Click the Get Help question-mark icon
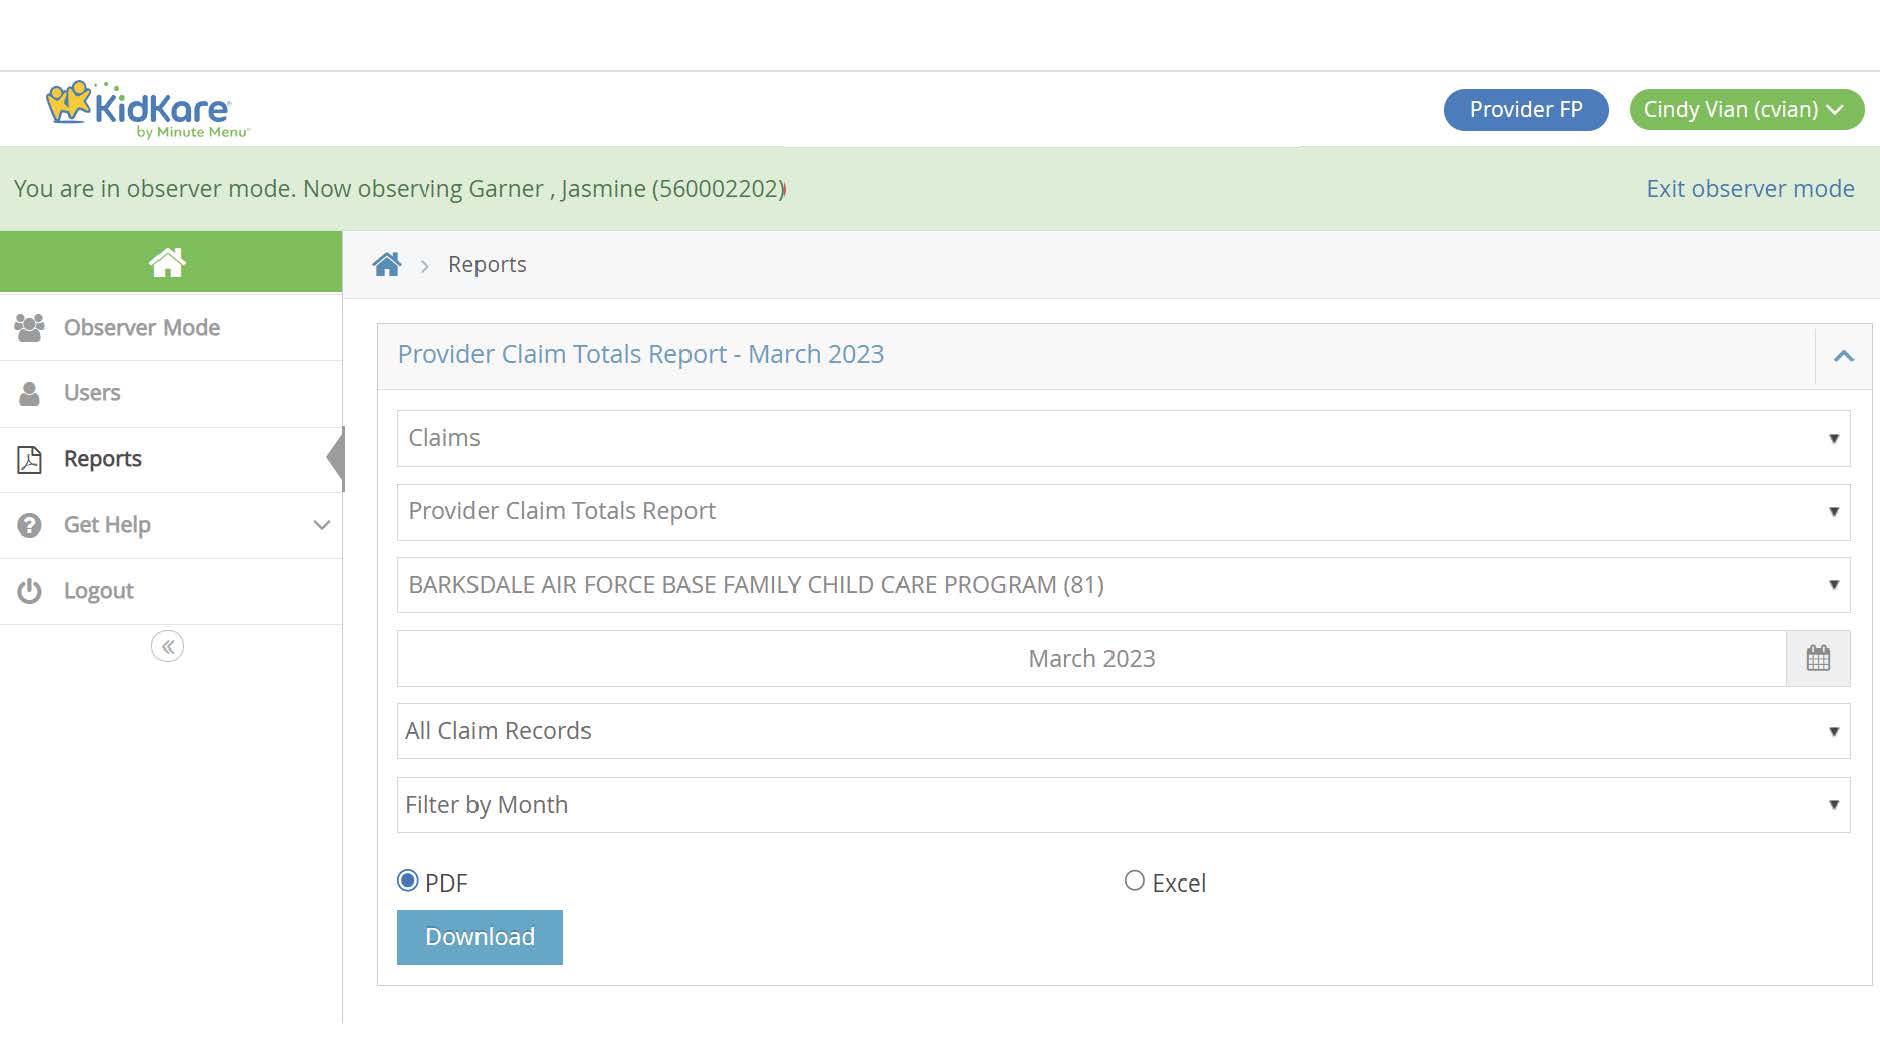The height and width of the screenshot is (1058, 1880). [30, 525]
